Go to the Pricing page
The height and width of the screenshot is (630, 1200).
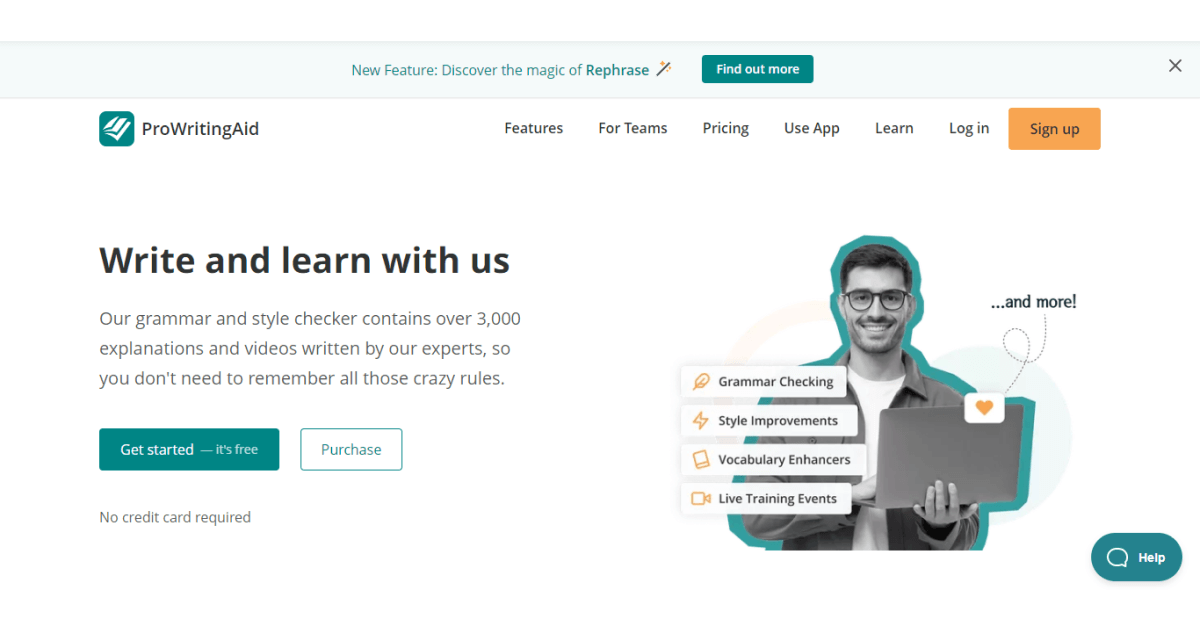(x=726, y=128)
